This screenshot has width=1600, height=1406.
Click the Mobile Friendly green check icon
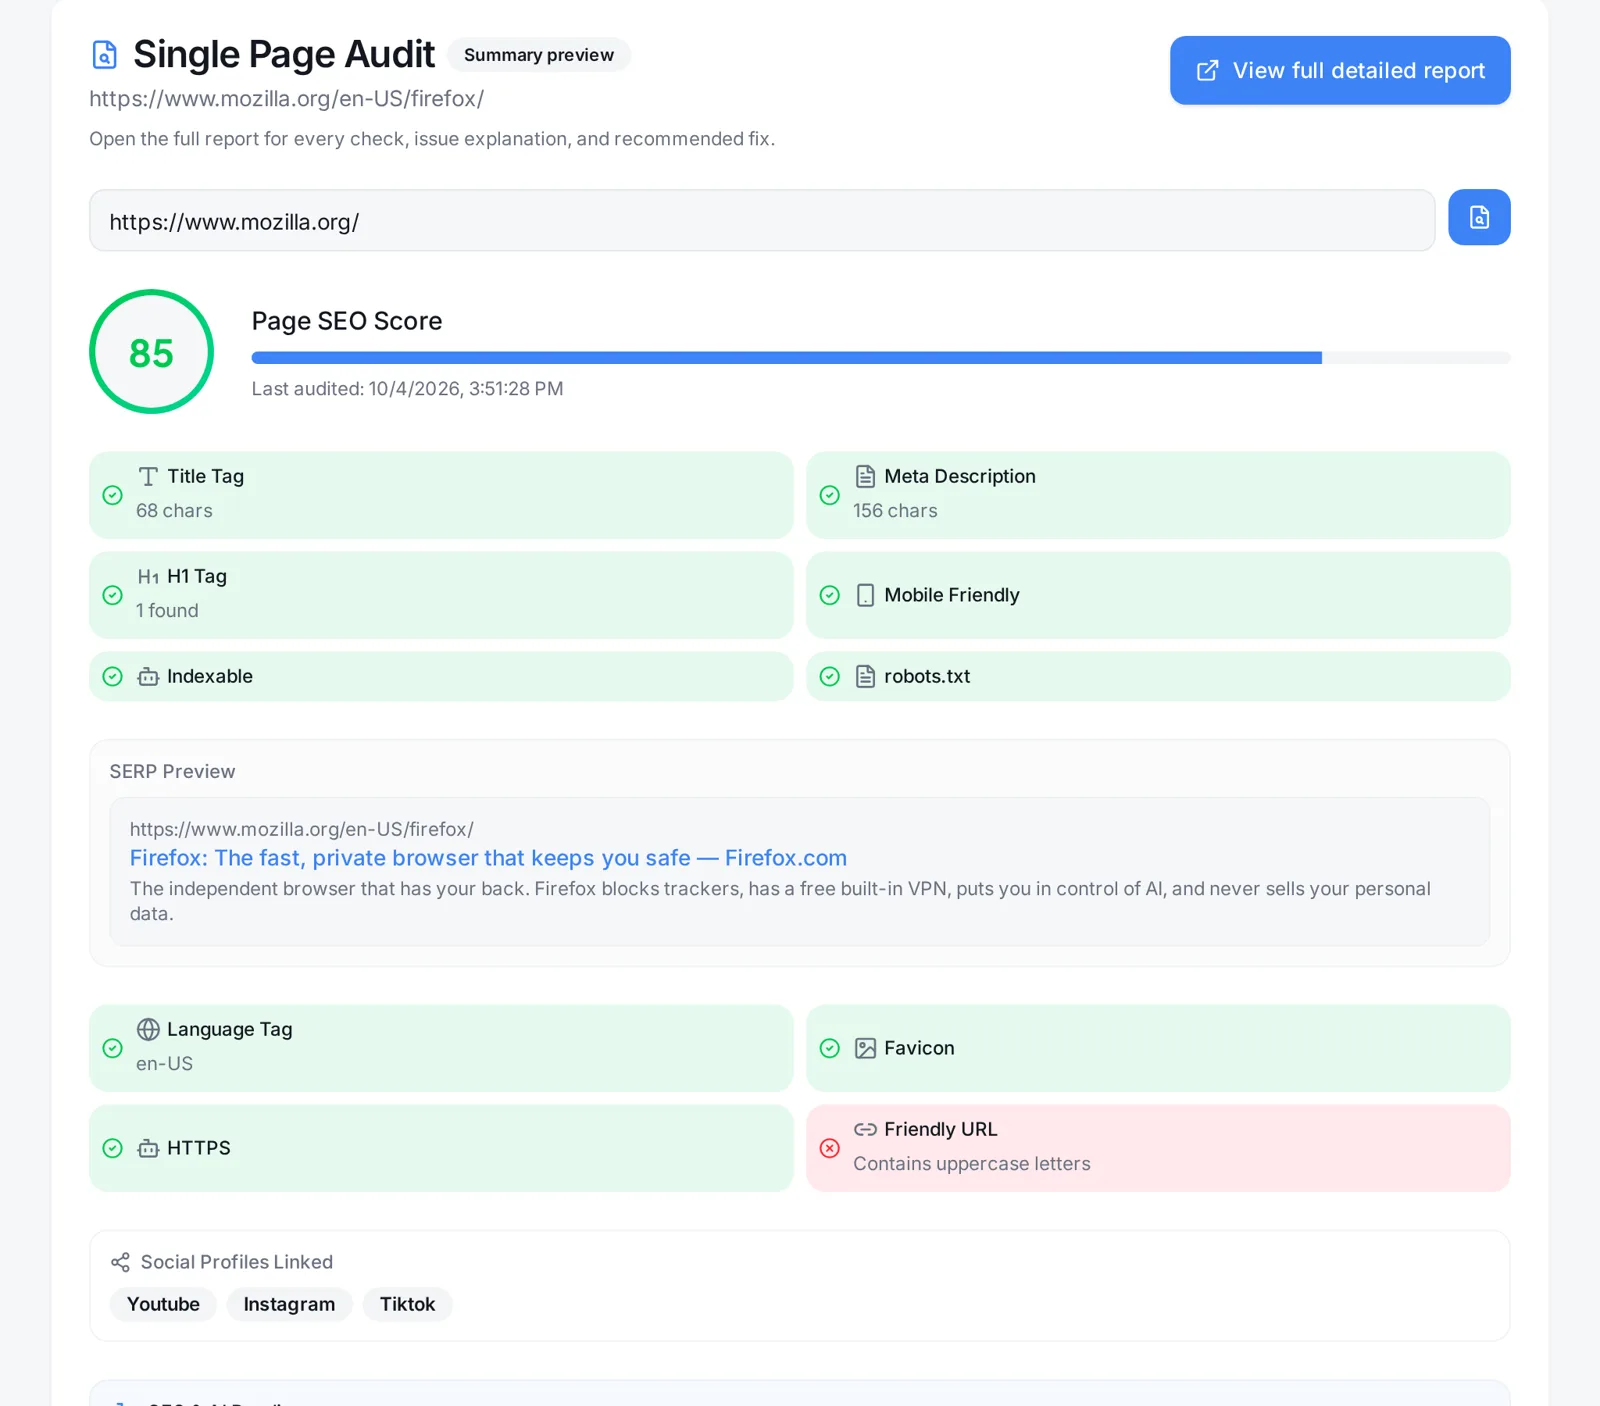pos(830,595)
